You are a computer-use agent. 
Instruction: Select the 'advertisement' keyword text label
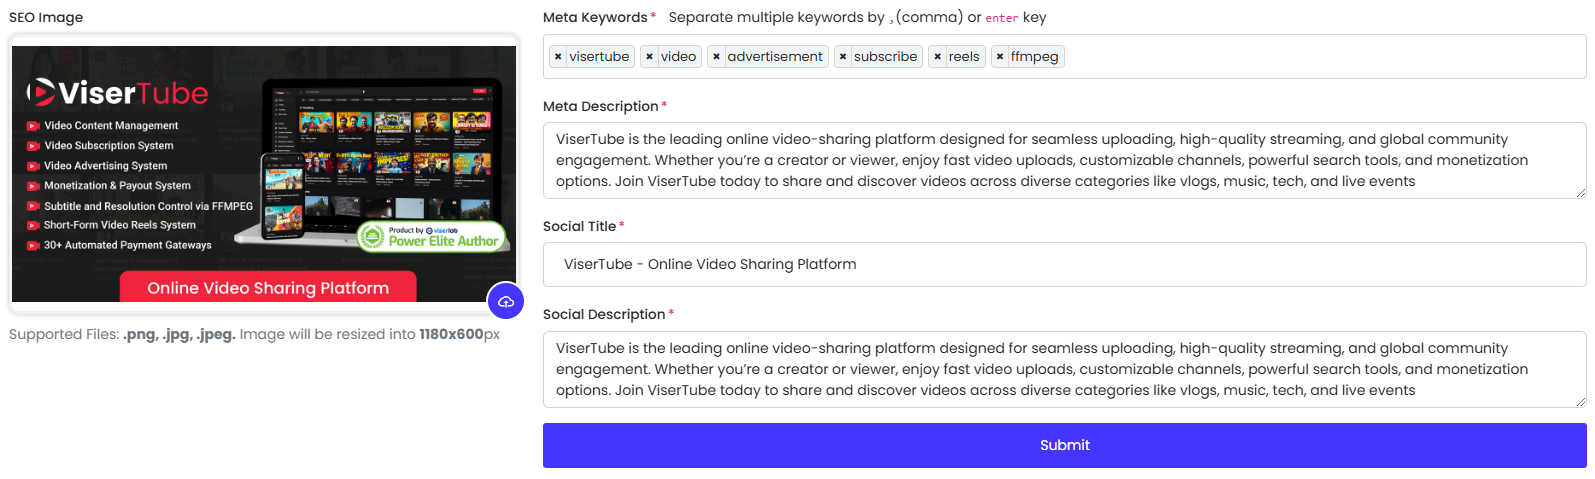[x=775, y=57]
